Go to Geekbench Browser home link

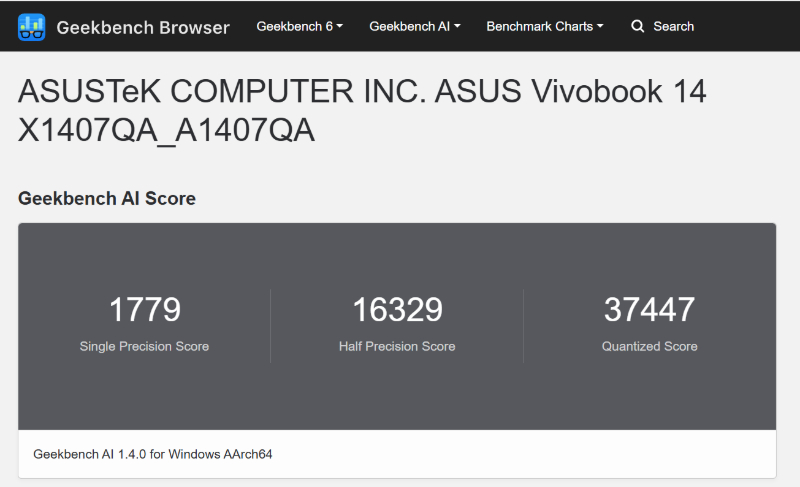[143, 27]
